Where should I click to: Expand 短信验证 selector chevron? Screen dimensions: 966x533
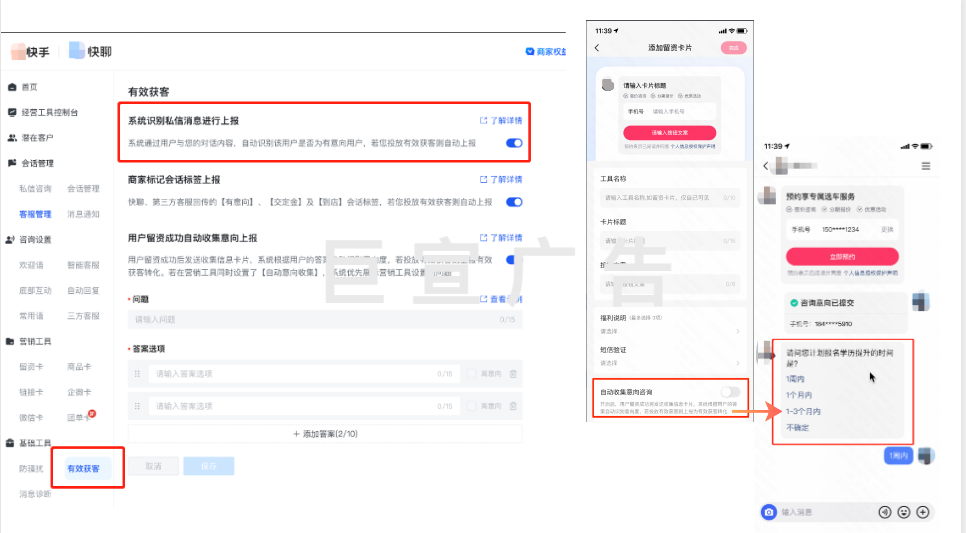coord(738,363)
